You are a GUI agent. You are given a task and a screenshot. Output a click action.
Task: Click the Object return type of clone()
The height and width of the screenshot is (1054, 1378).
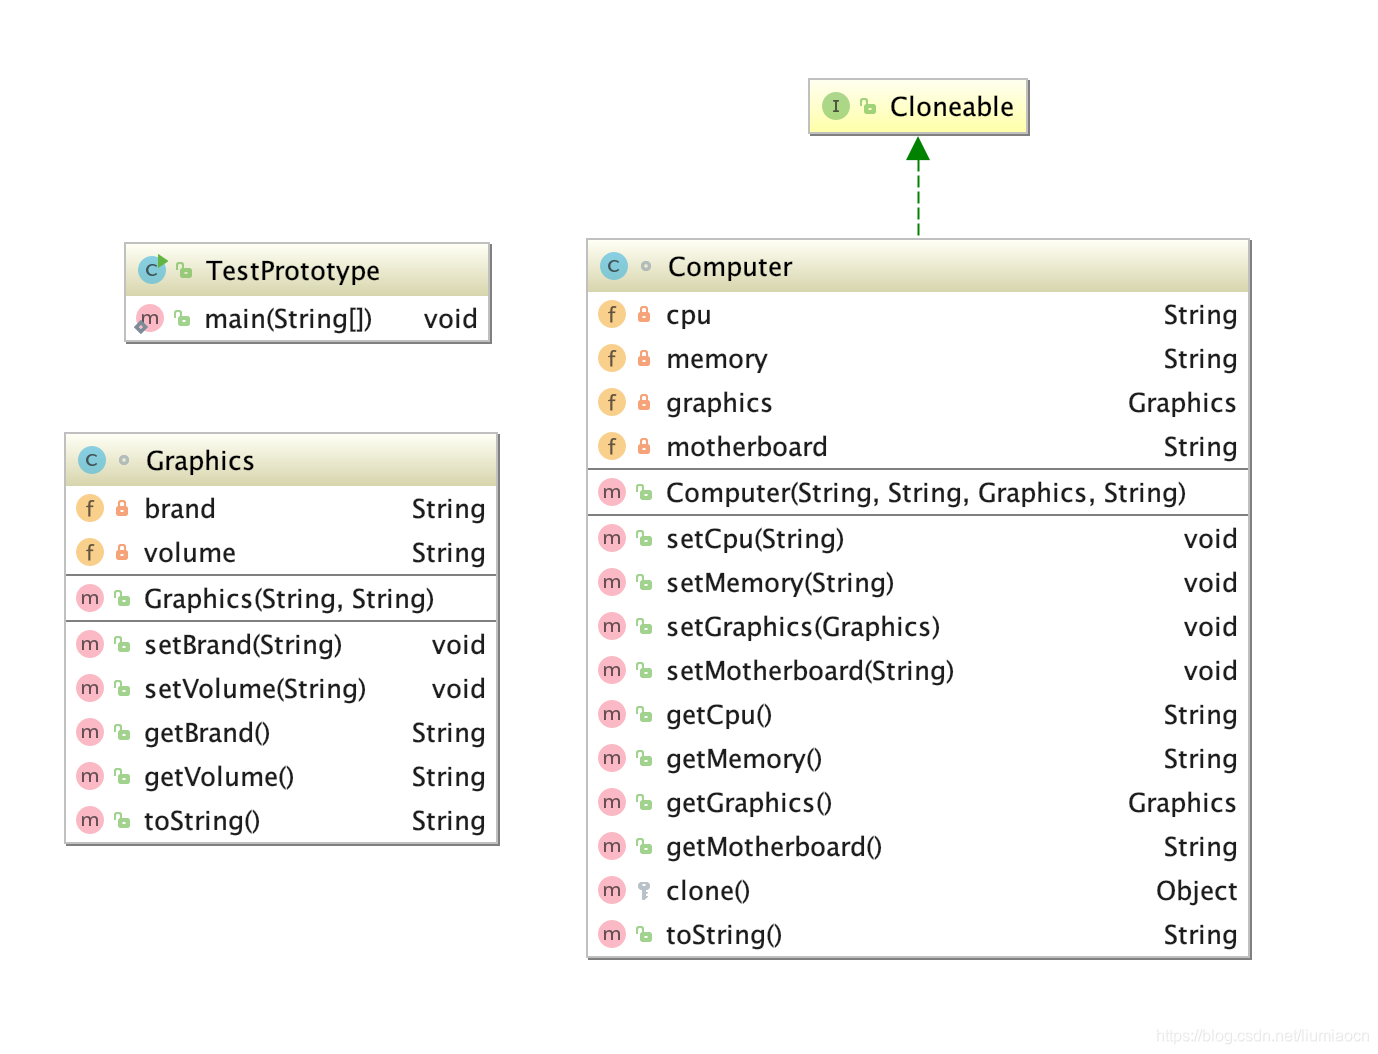[x=1196, y=891]
